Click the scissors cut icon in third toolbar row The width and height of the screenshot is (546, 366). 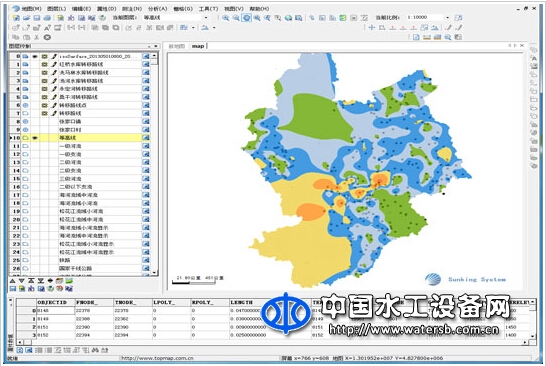tap(37, 37)
